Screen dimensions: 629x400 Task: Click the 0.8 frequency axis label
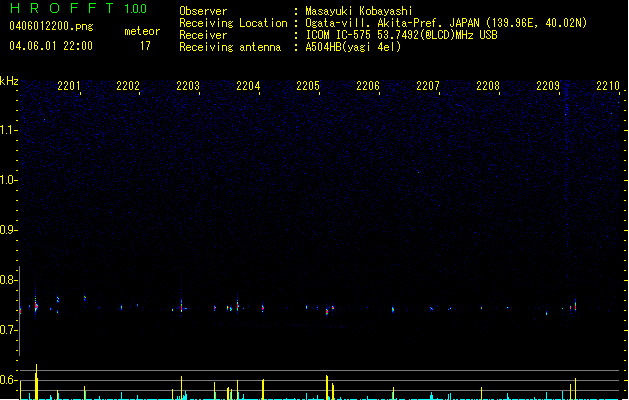point(8,280)
